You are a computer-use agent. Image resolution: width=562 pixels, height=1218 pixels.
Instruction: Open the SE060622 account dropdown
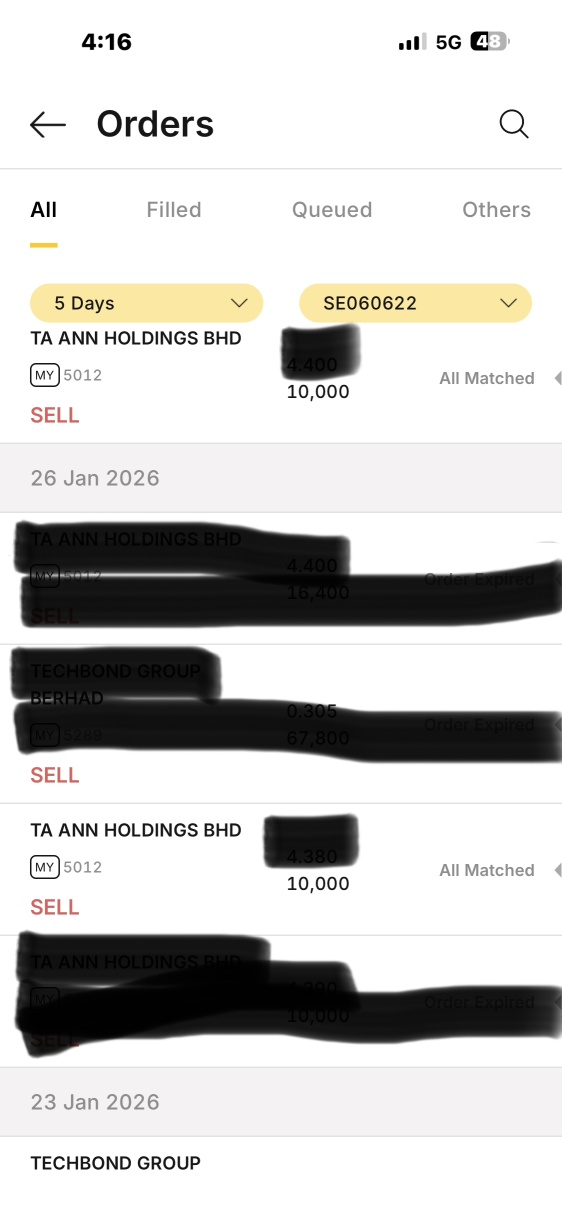(x=415, y=303)
